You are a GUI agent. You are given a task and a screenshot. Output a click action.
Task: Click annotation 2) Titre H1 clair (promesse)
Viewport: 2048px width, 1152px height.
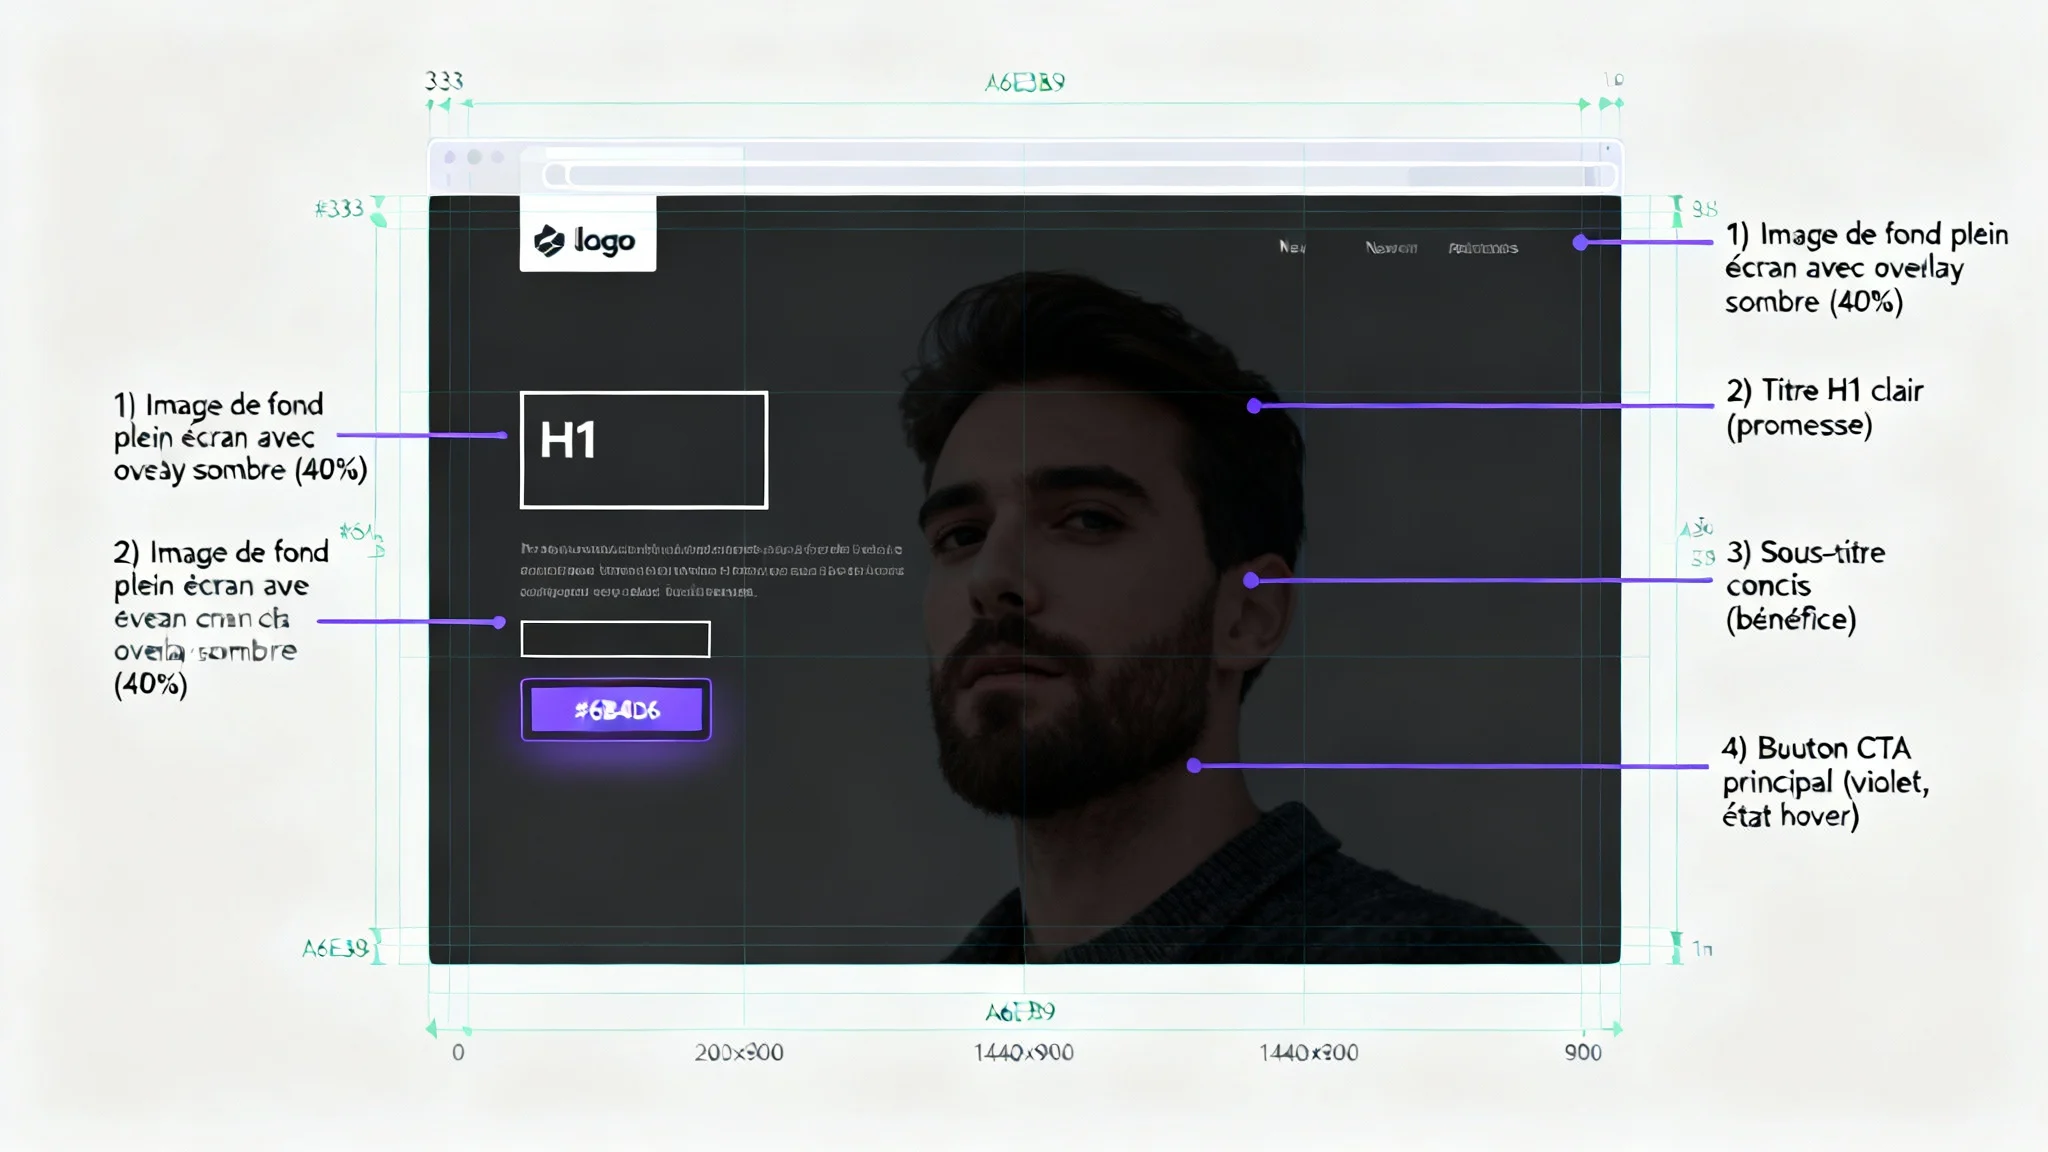[x=1825, y=407]
